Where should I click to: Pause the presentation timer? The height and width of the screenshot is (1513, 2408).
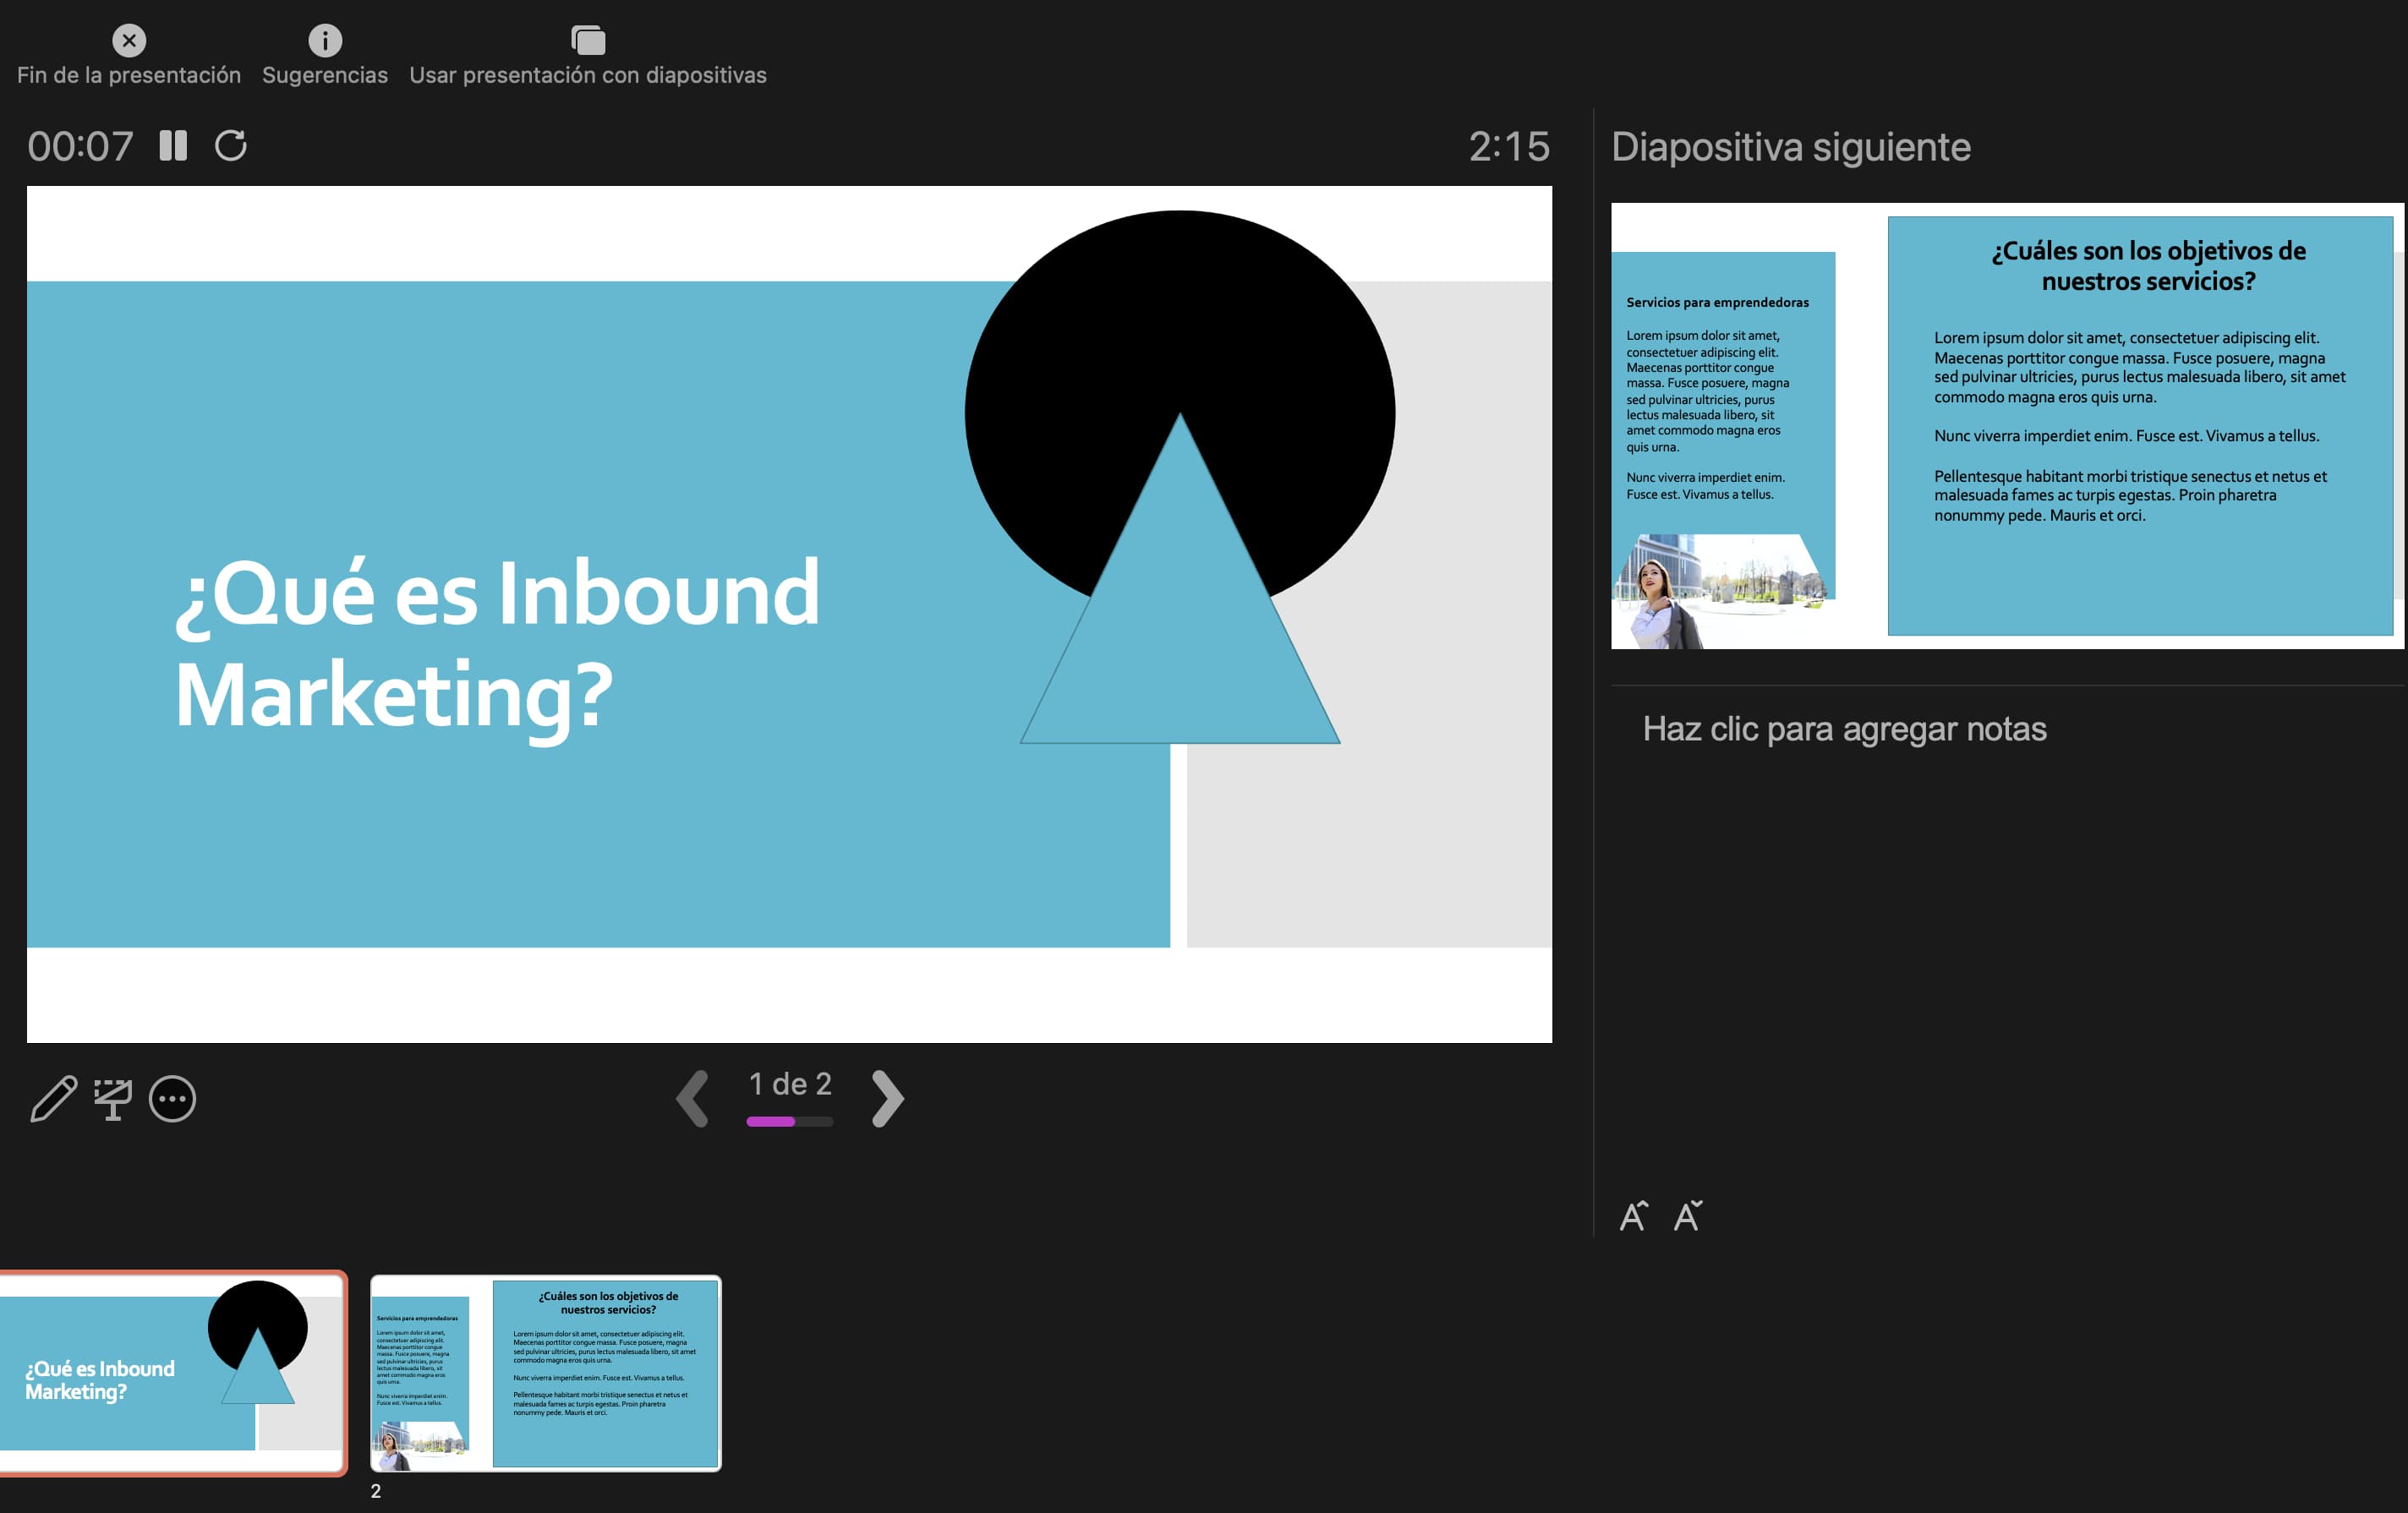coord(173,146)
